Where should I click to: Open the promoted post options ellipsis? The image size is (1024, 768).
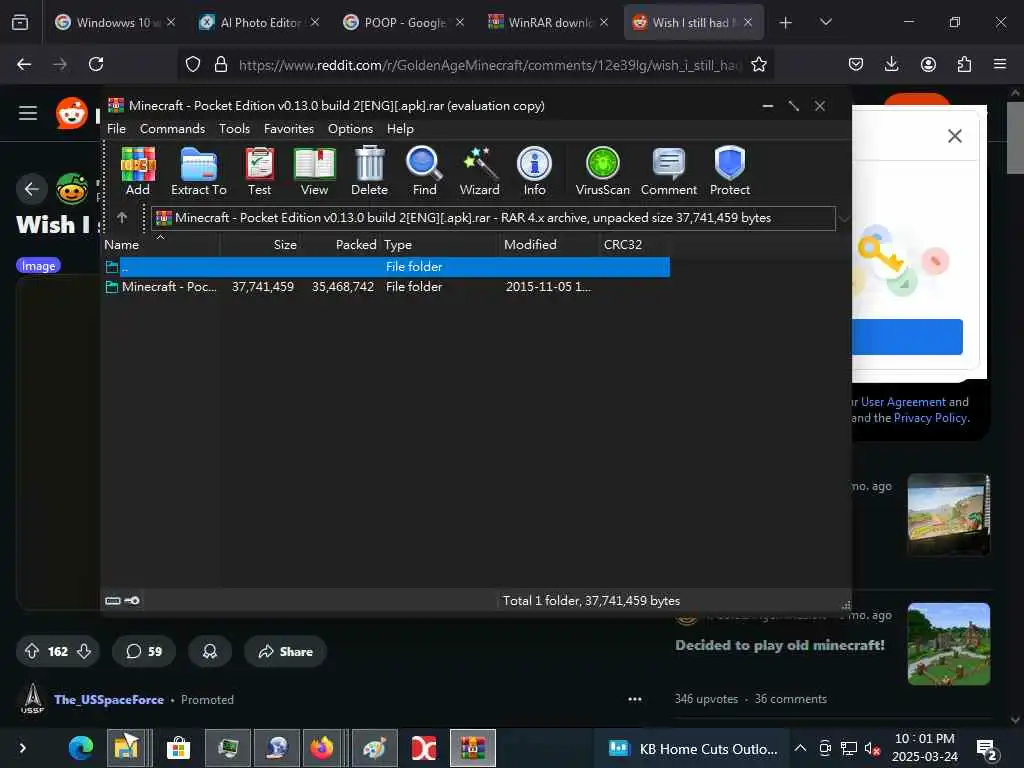(635, 699)
